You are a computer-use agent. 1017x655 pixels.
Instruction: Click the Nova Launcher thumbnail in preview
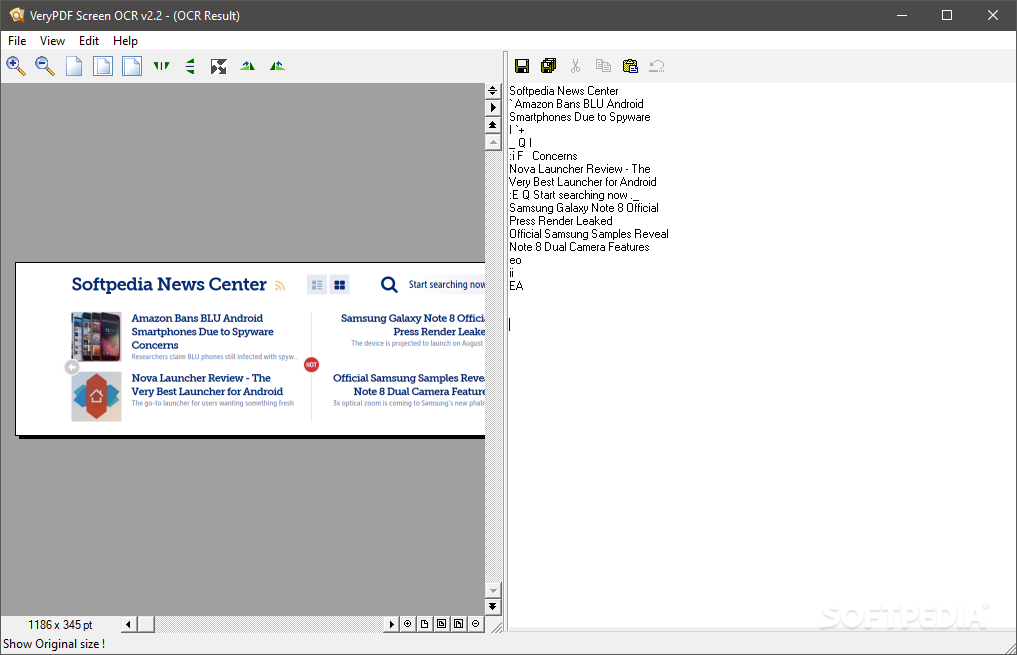(x=96, y=396)
